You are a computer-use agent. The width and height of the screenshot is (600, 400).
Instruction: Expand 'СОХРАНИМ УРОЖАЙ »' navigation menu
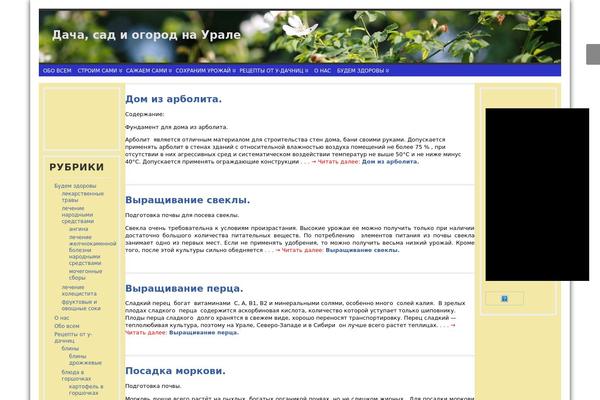(205, 70)
